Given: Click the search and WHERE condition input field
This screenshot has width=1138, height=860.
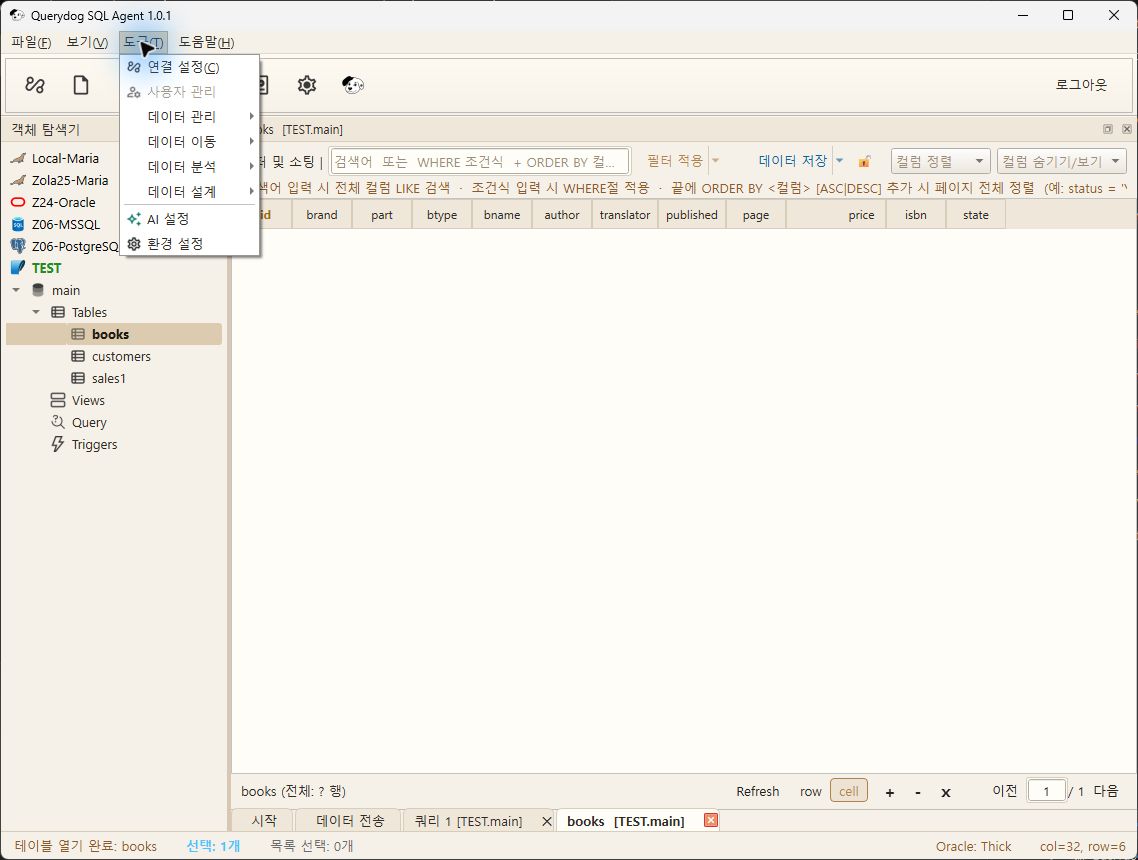Looking at the screenshot, I should coord(480,161).
